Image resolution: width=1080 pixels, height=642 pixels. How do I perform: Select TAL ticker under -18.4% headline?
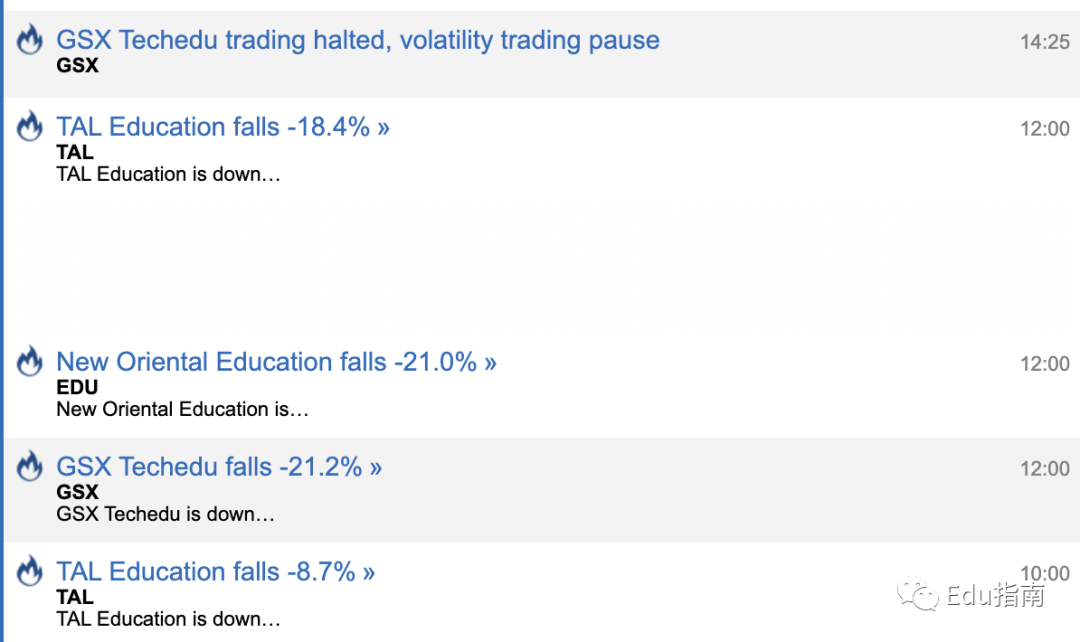coord(74,152)
